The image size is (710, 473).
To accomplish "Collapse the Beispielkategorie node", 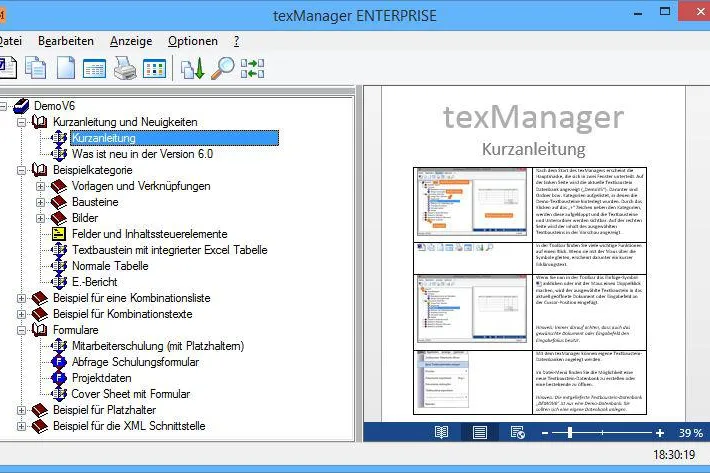I will coord(21,170).
